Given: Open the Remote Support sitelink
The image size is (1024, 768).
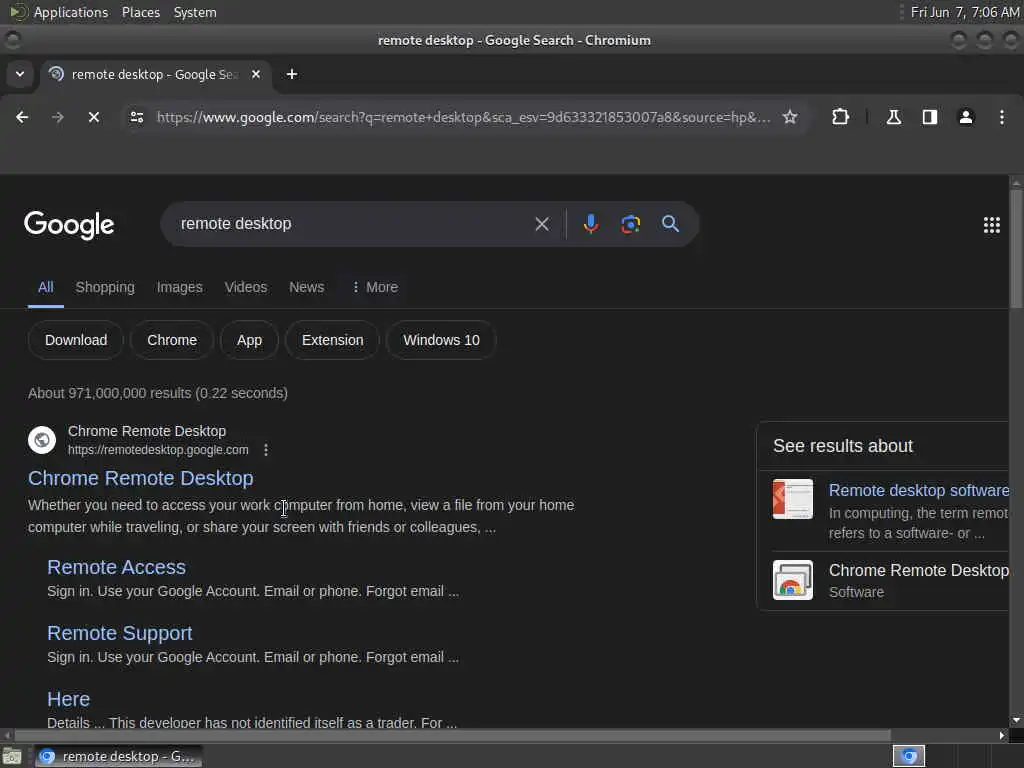Looking at the screenshot, I should coord(120,633).
